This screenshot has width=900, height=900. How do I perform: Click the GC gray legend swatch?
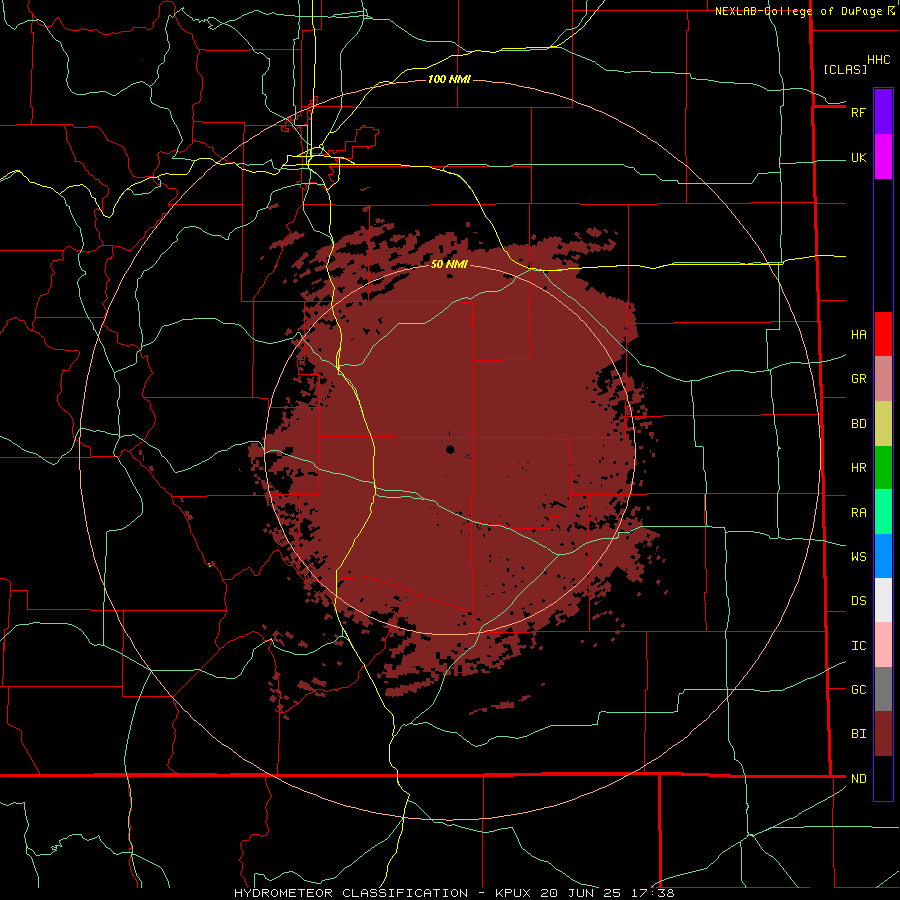883,689
